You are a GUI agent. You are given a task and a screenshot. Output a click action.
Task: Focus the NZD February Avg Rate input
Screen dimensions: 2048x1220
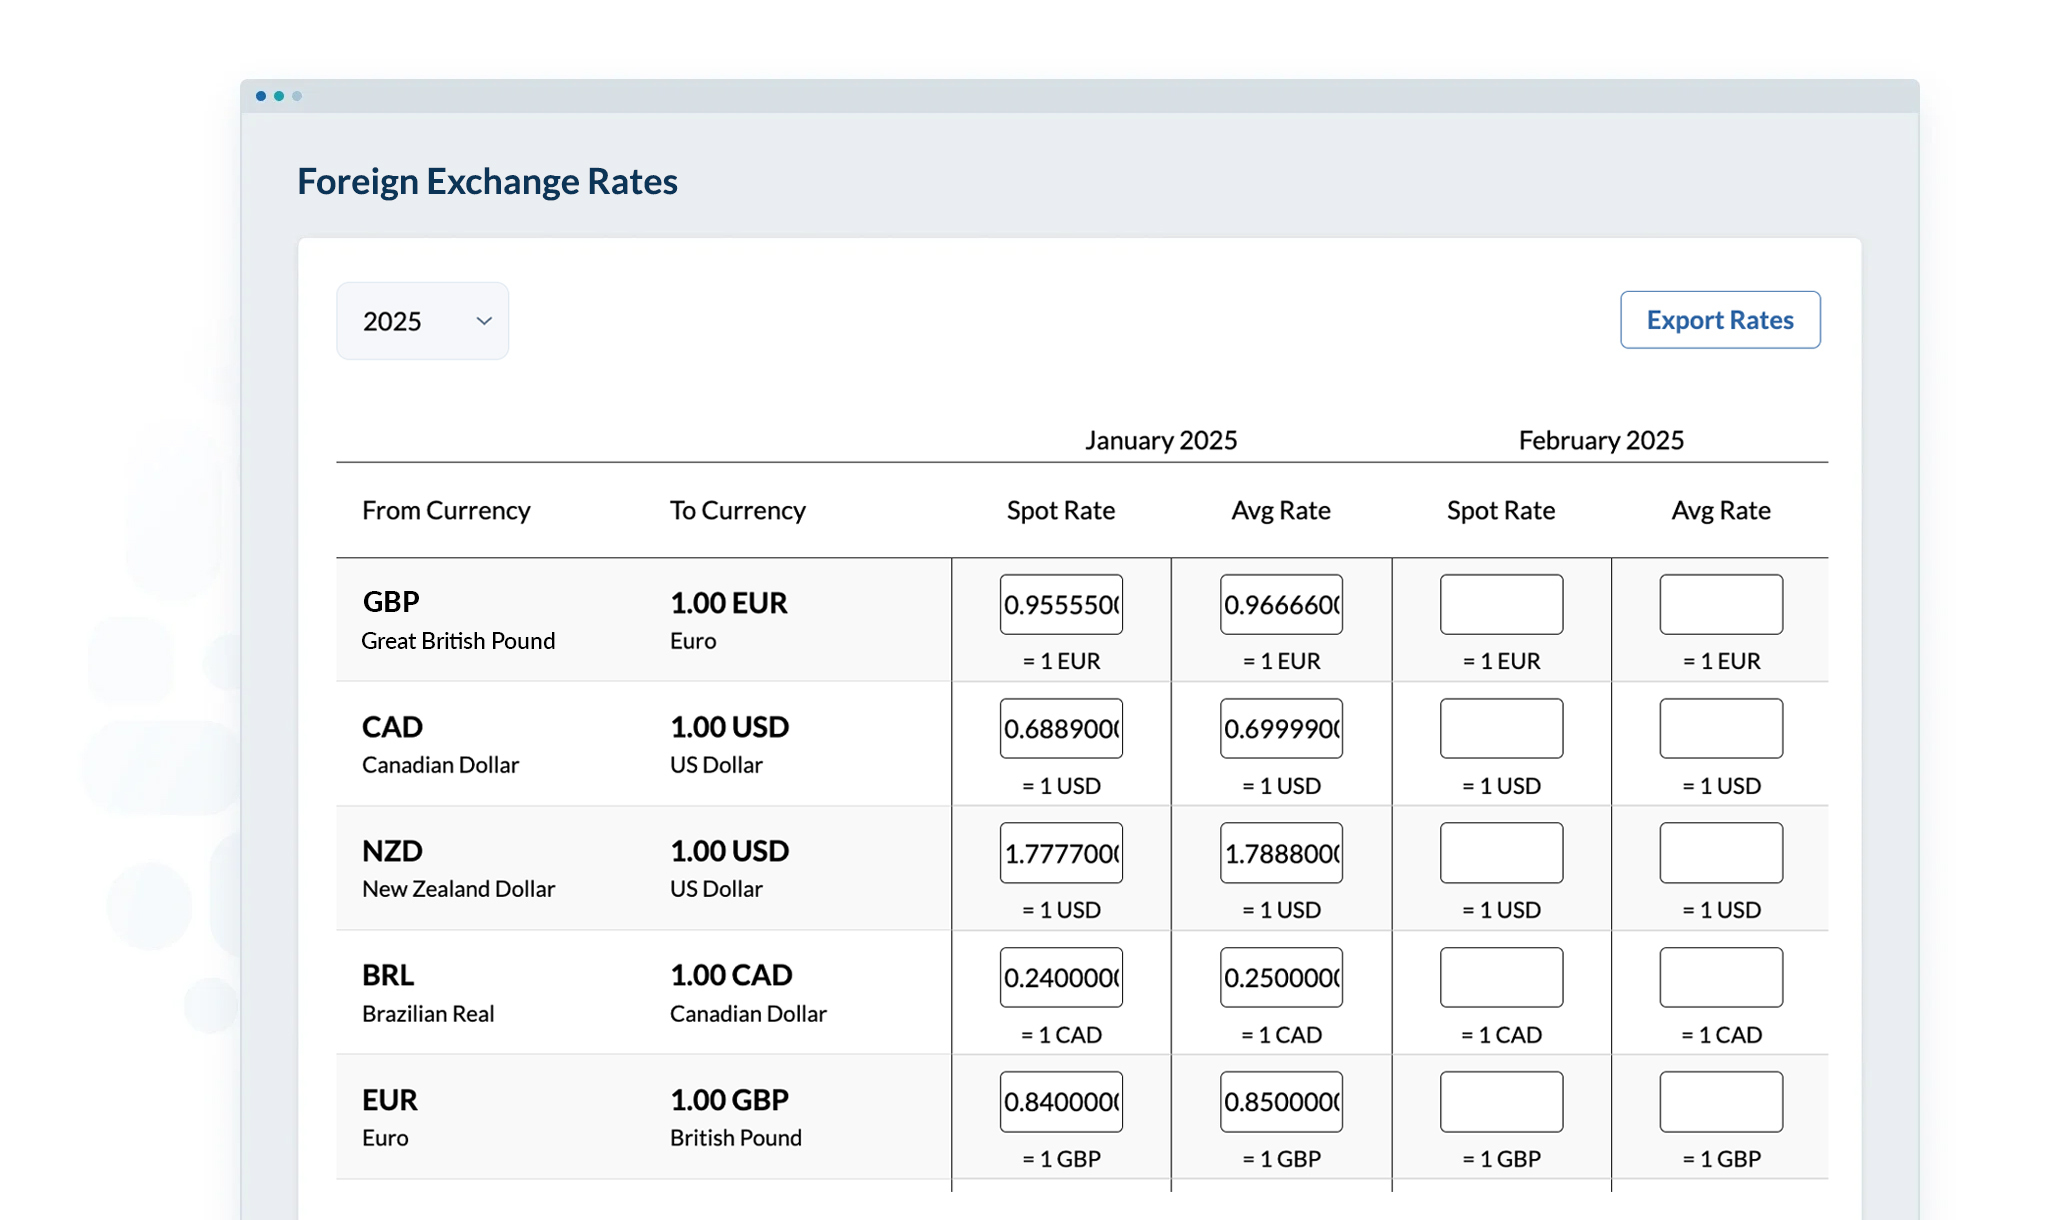[1721, 853]
